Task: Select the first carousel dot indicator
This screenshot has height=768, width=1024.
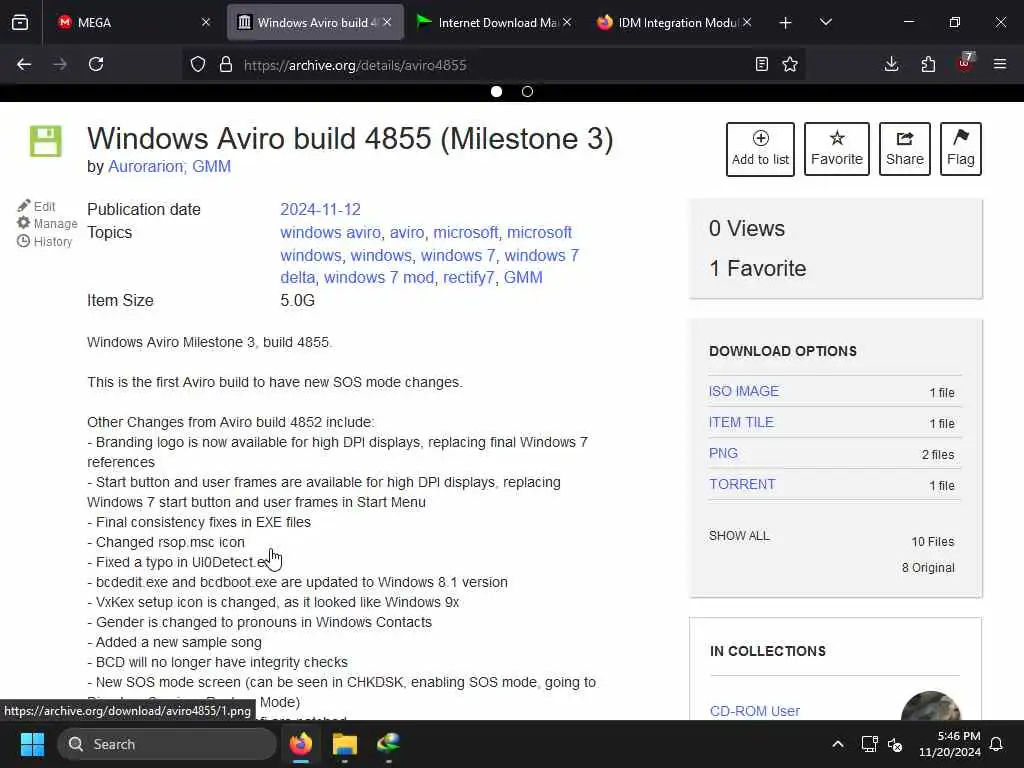Action: [x=496, y=91]
